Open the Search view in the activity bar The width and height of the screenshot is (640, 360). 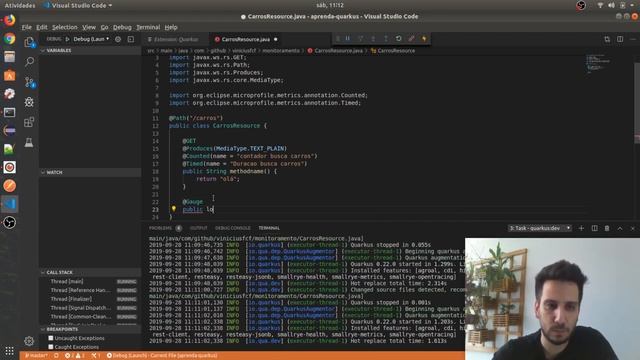pyautogui.click(x=29, y=62)
